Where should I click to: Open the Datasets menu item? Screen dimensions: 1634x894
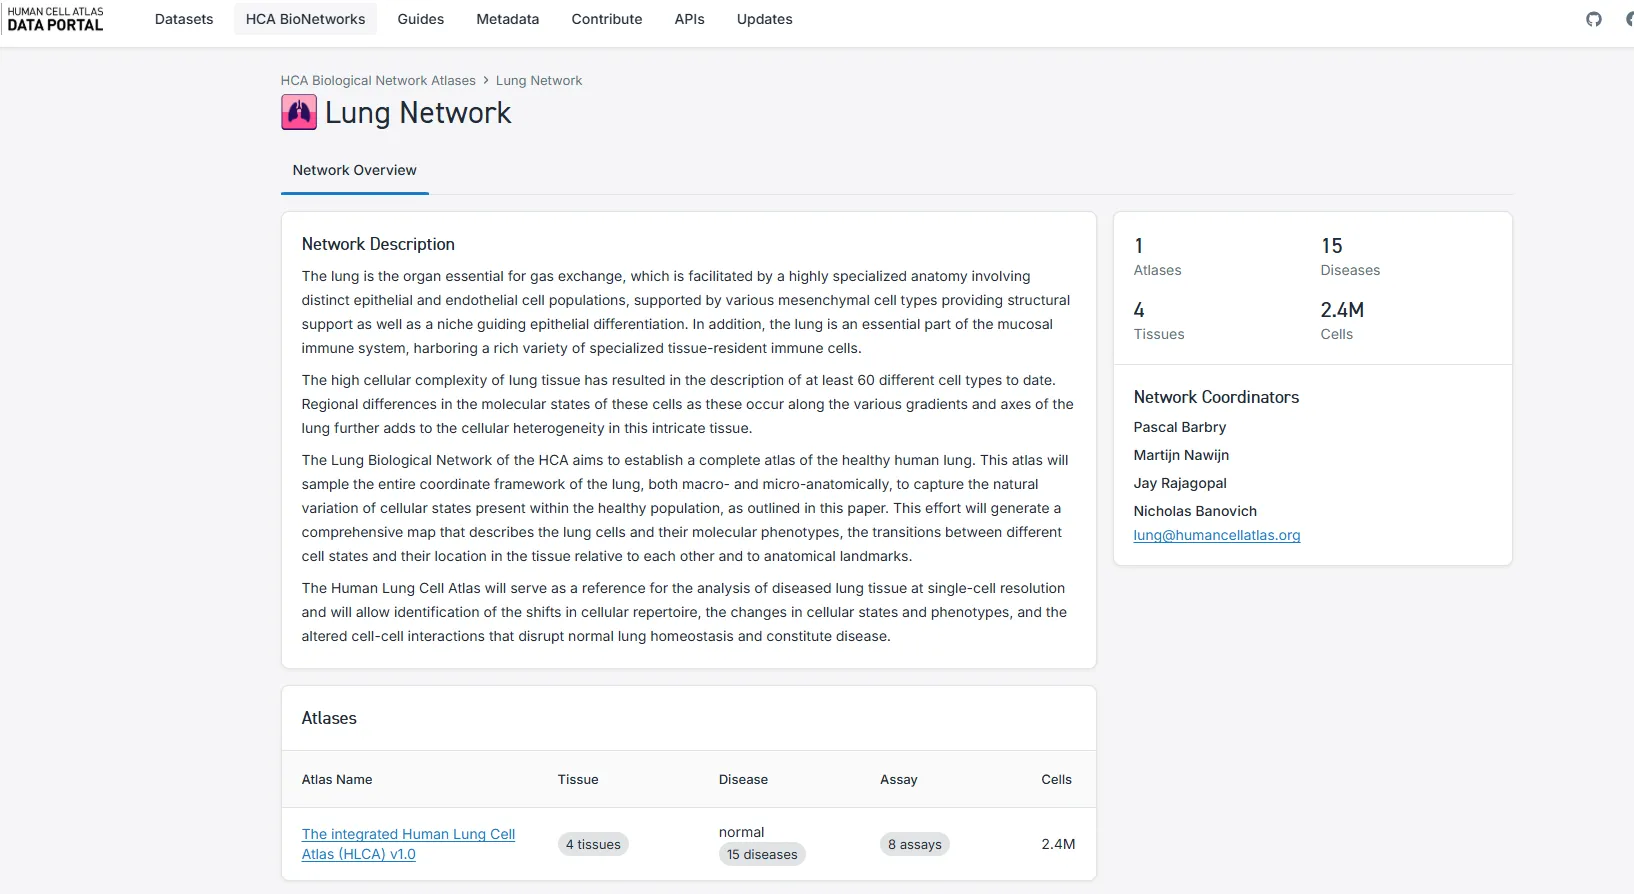pos(184,19)
